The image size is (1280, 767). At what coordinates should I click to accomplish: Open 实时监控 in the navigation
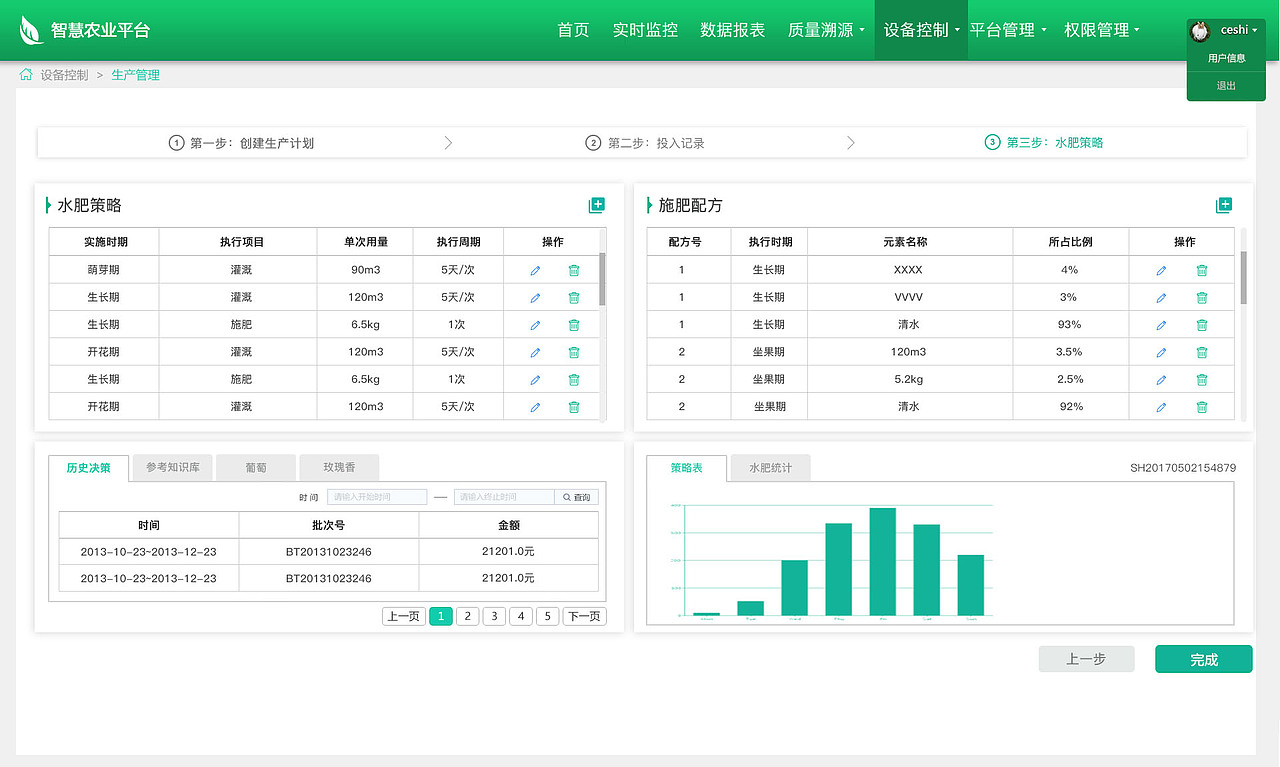pyautogui.click(x=645, y=30)
